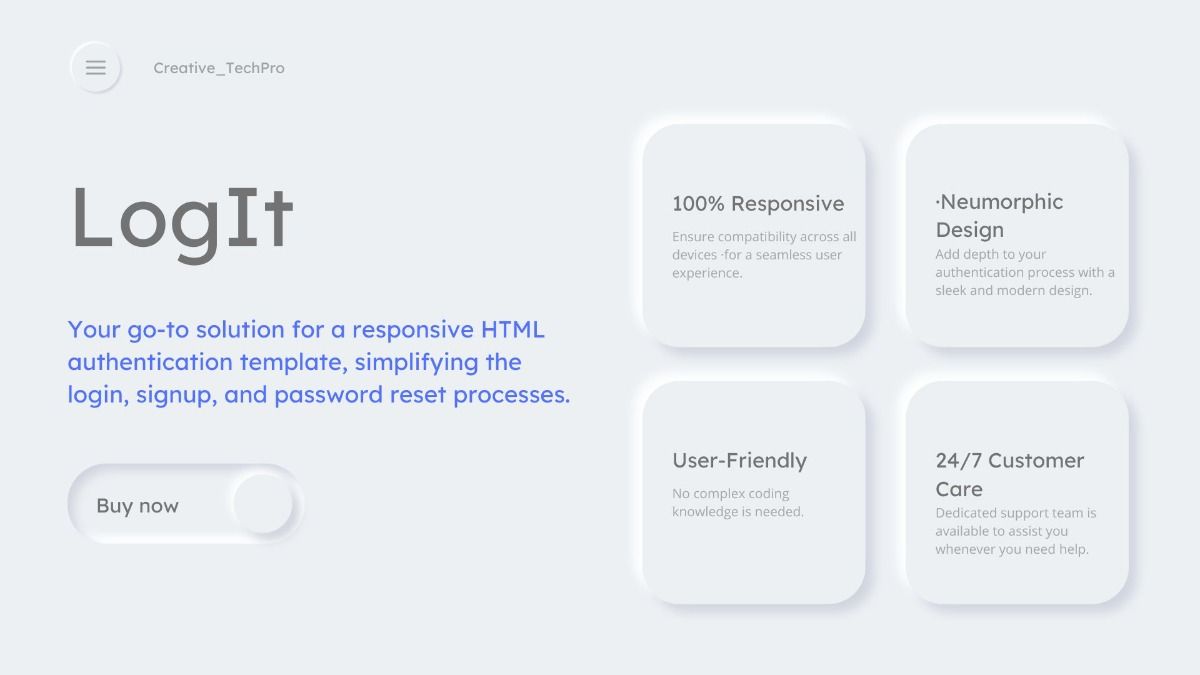
Task: Click 'Add depth to your authentication process' text
Action: click(x=1025, y=272)
